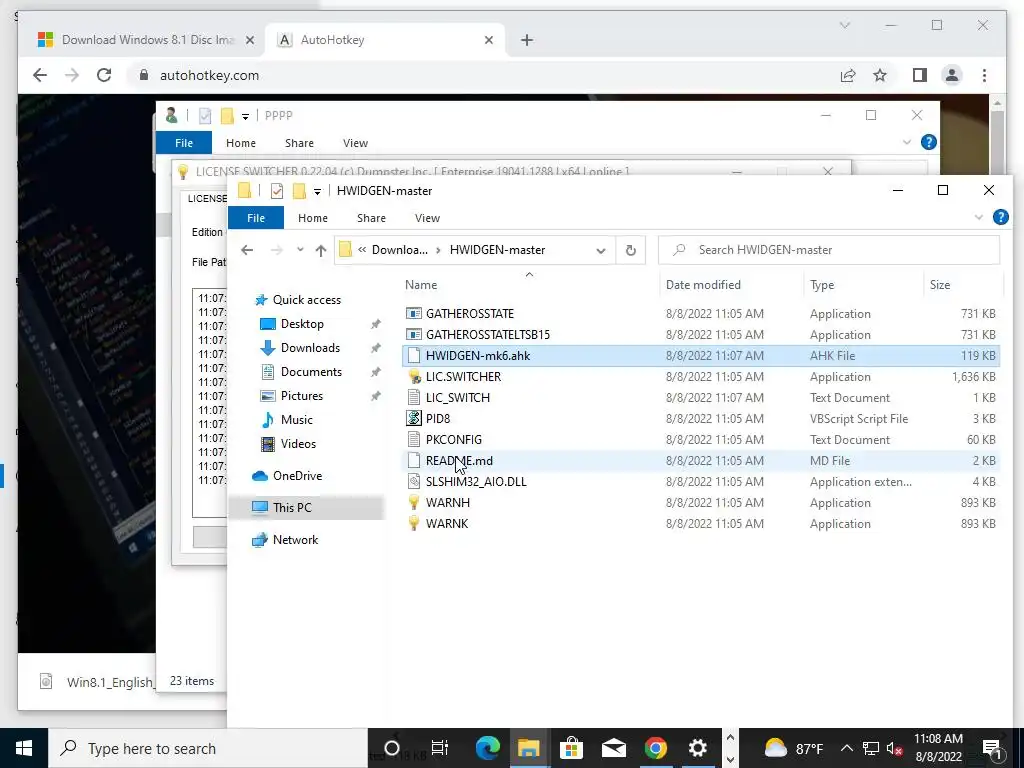Viewport: 1024px width, 768px height.
Task: Open a new Chrome tab
Action: (x=527, y=40)
